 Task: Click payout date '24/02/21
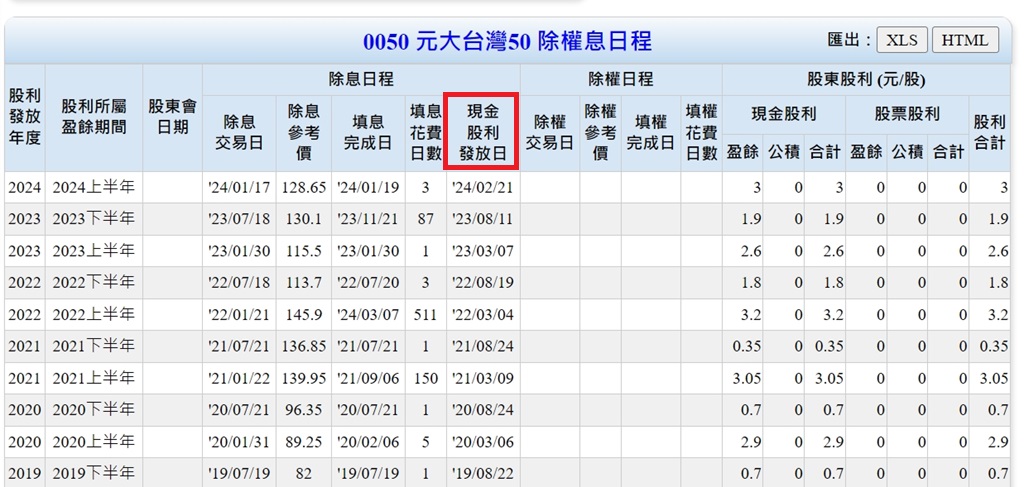[x=483, y=188]
